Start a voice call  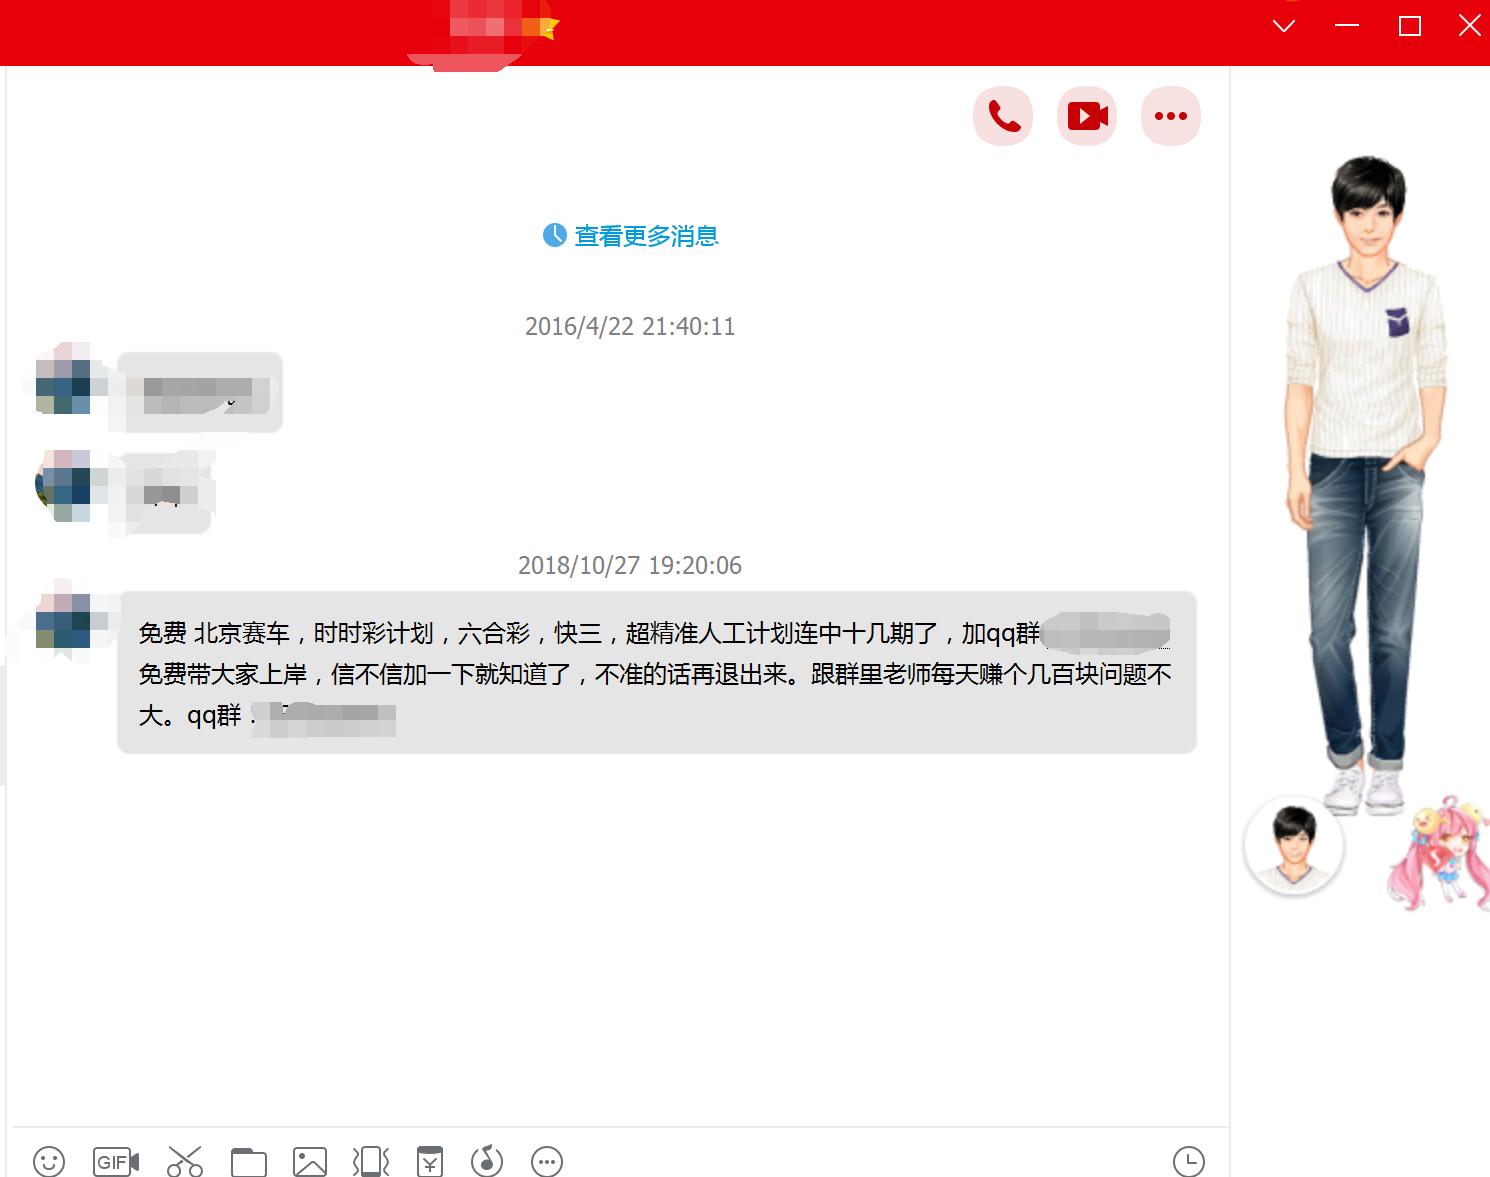[1003, 115]
